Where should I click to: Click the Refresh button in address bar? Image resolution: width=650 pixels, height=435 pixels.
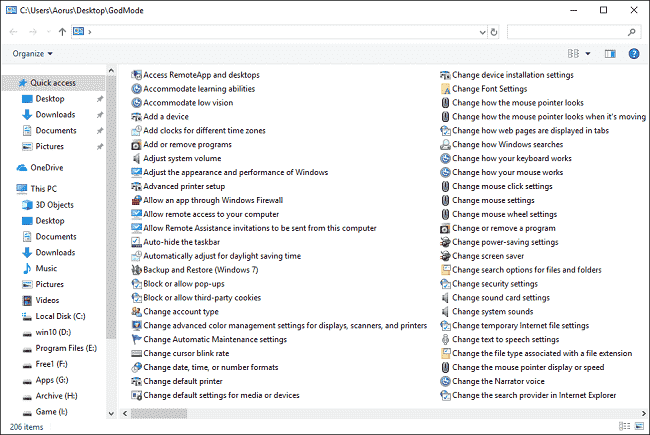coord(495,32)
